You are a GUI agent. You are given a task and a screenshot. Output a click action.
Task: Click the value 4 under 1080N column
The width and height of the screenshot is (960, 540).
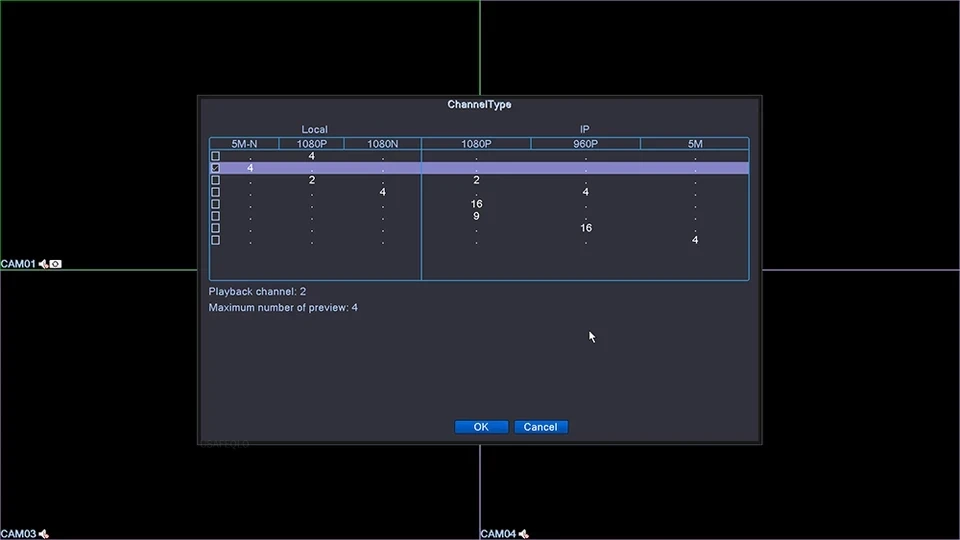383,192
